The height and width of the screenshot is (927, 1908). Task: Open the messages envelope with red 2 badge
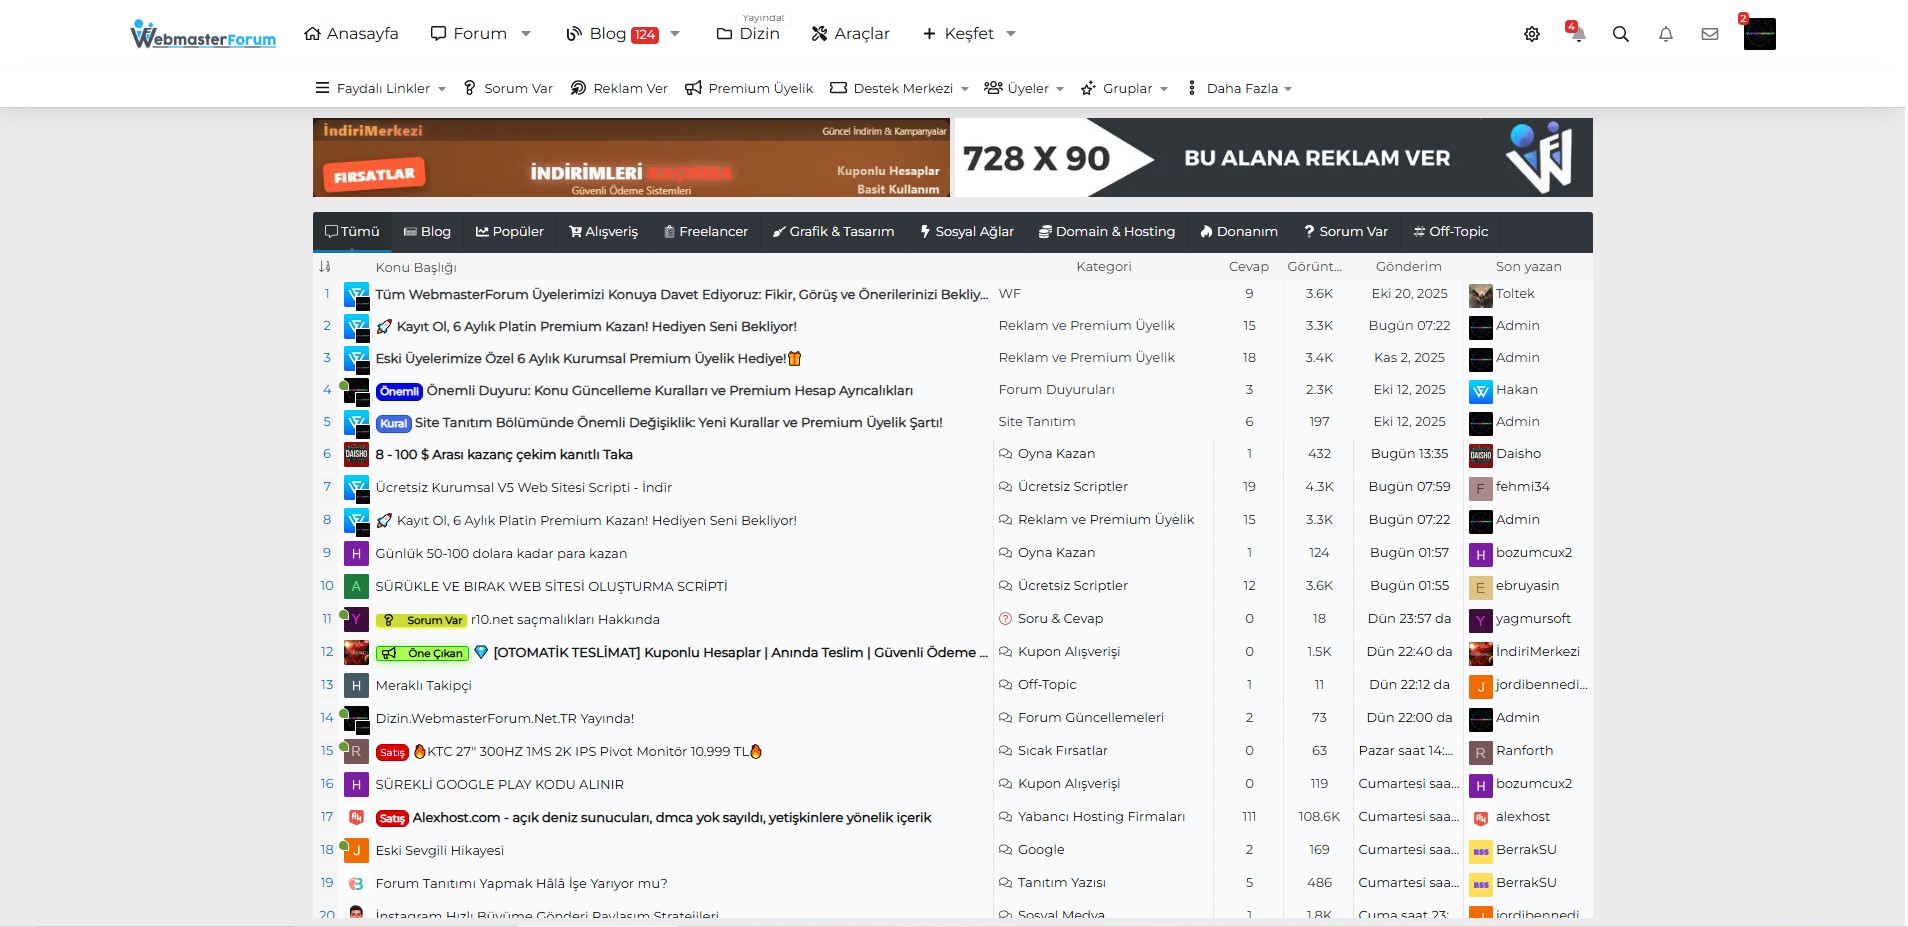1710,33
